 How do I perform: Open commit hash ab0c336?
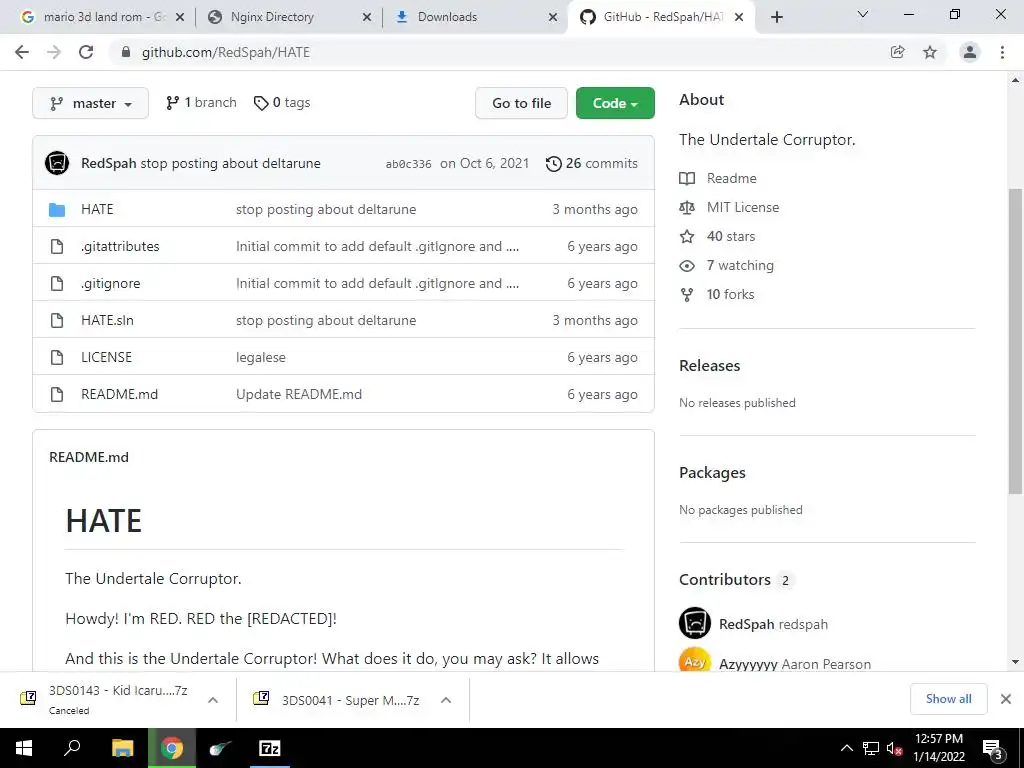(x=408, y=164)
